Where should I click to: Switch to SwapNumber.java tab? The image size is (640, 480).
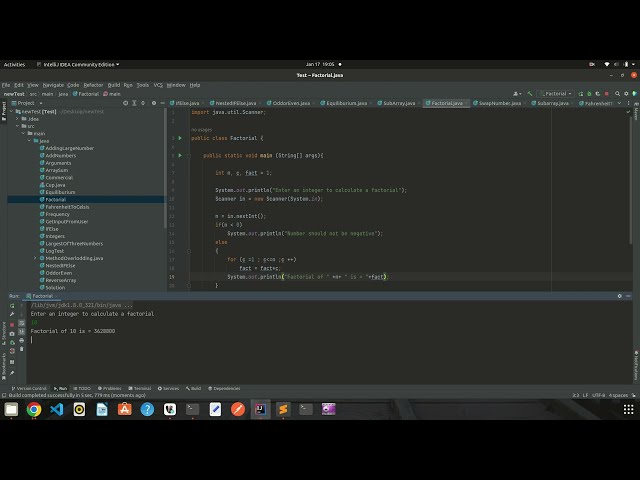(x=500, y=103)
